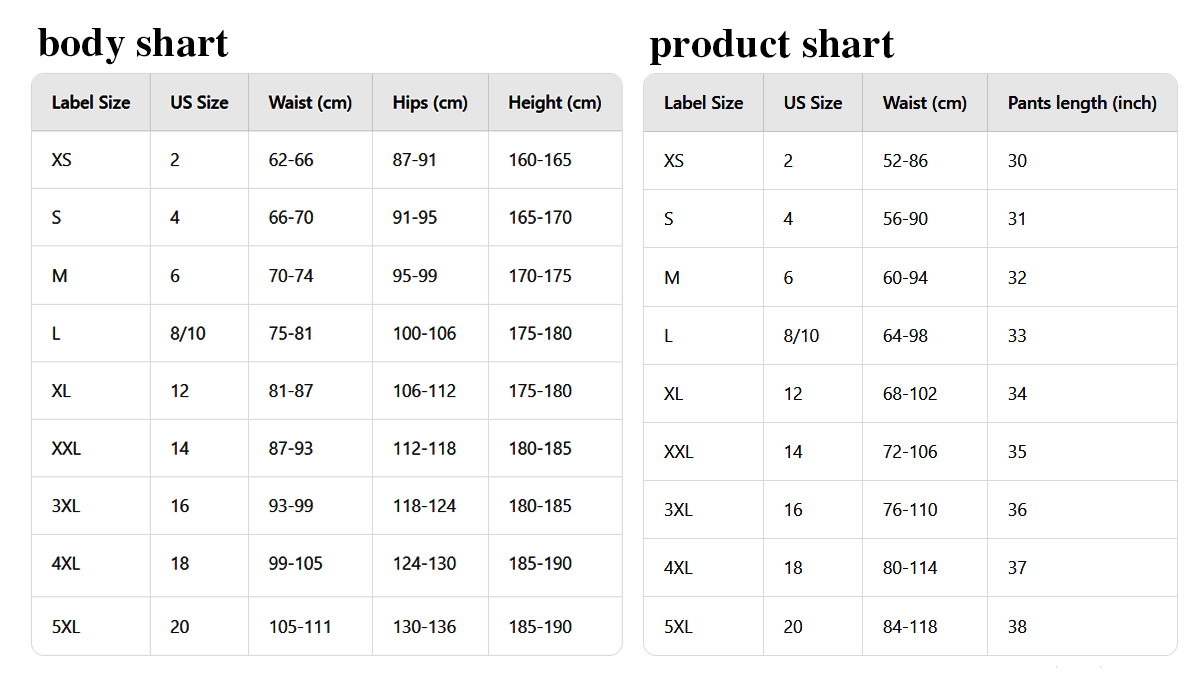The image size is (1200, 700).
Task: Select US Size header in product table
Action: click(x=812, y=102)
